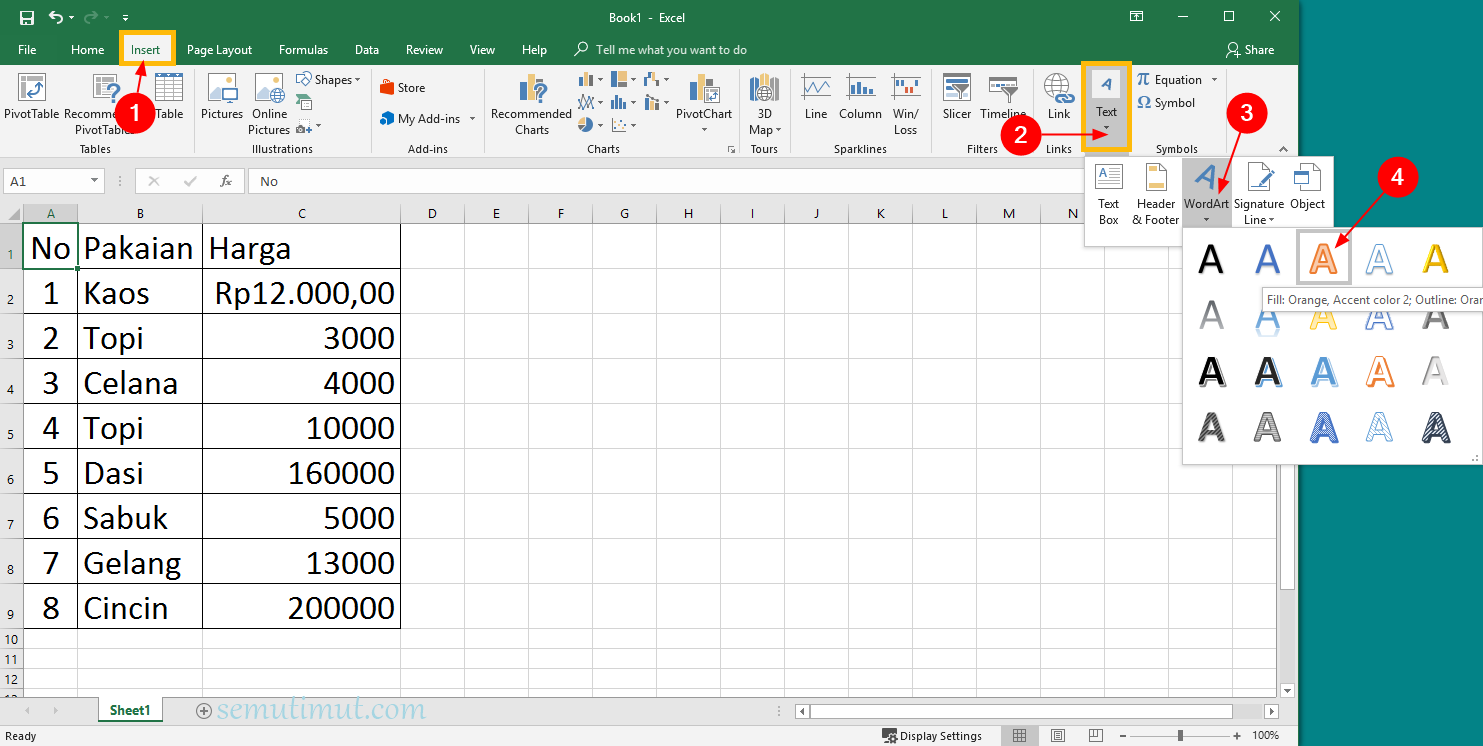Open the View tab
The image size is (1483, 746).
click(483, 50)
